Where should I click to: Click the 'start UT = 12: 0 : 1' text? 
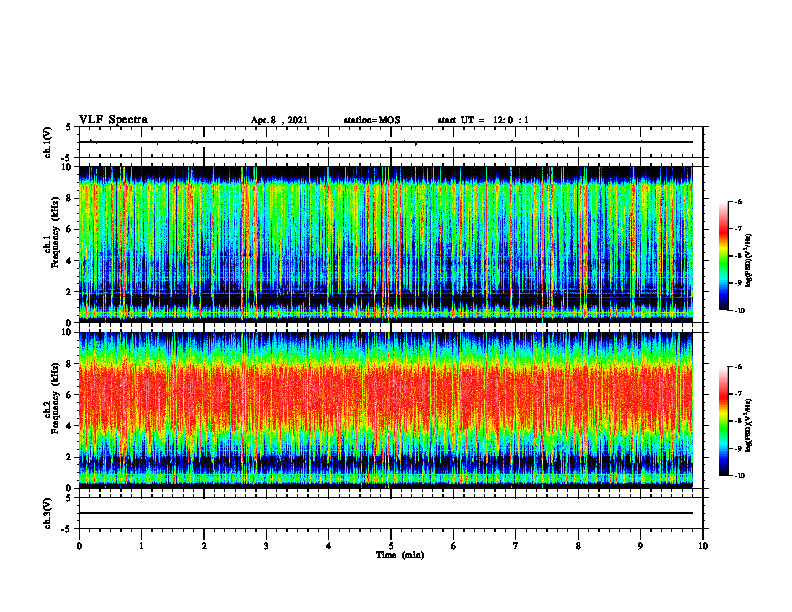click(x=483, y=120)
